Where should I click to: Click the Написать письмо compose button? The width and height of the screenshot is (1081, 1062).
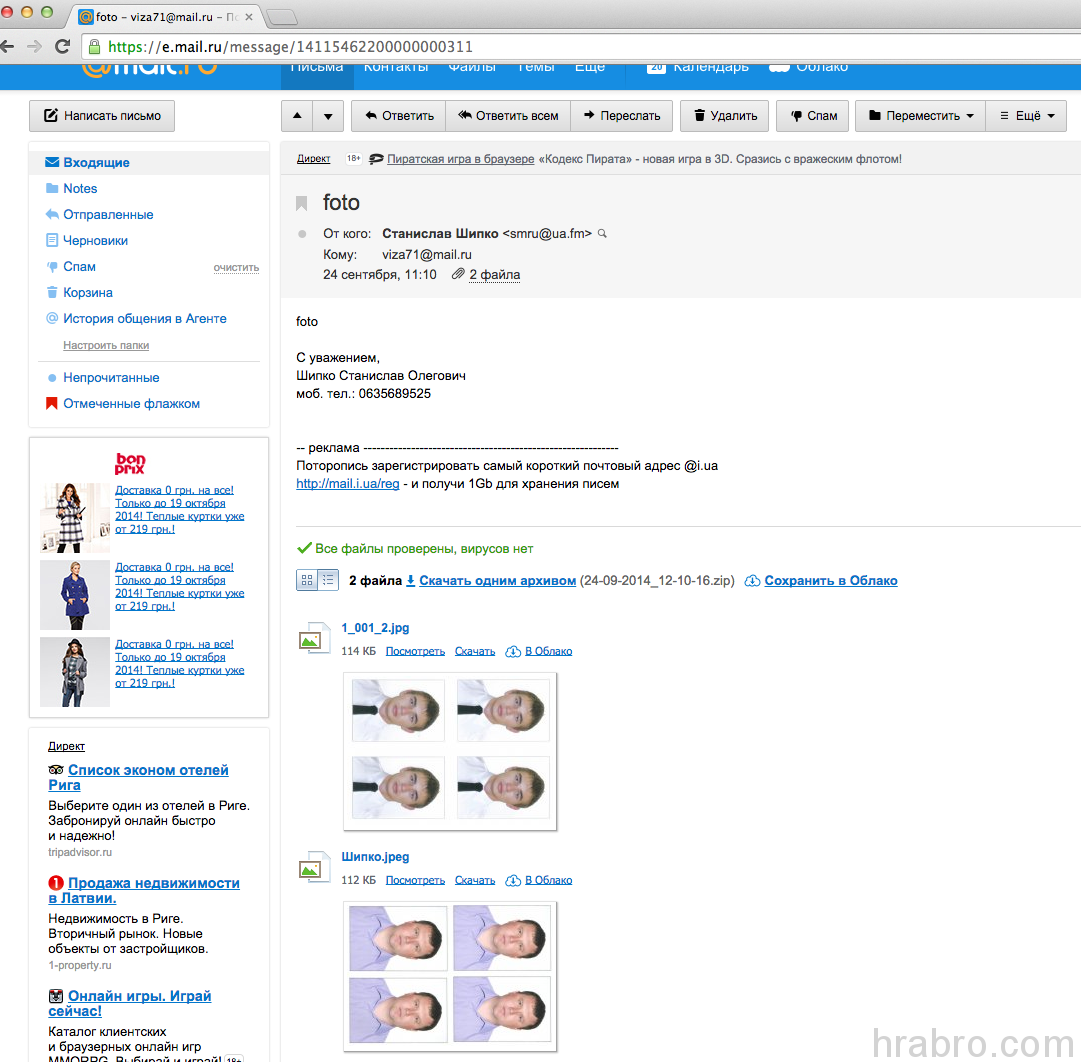pos(102,116)
